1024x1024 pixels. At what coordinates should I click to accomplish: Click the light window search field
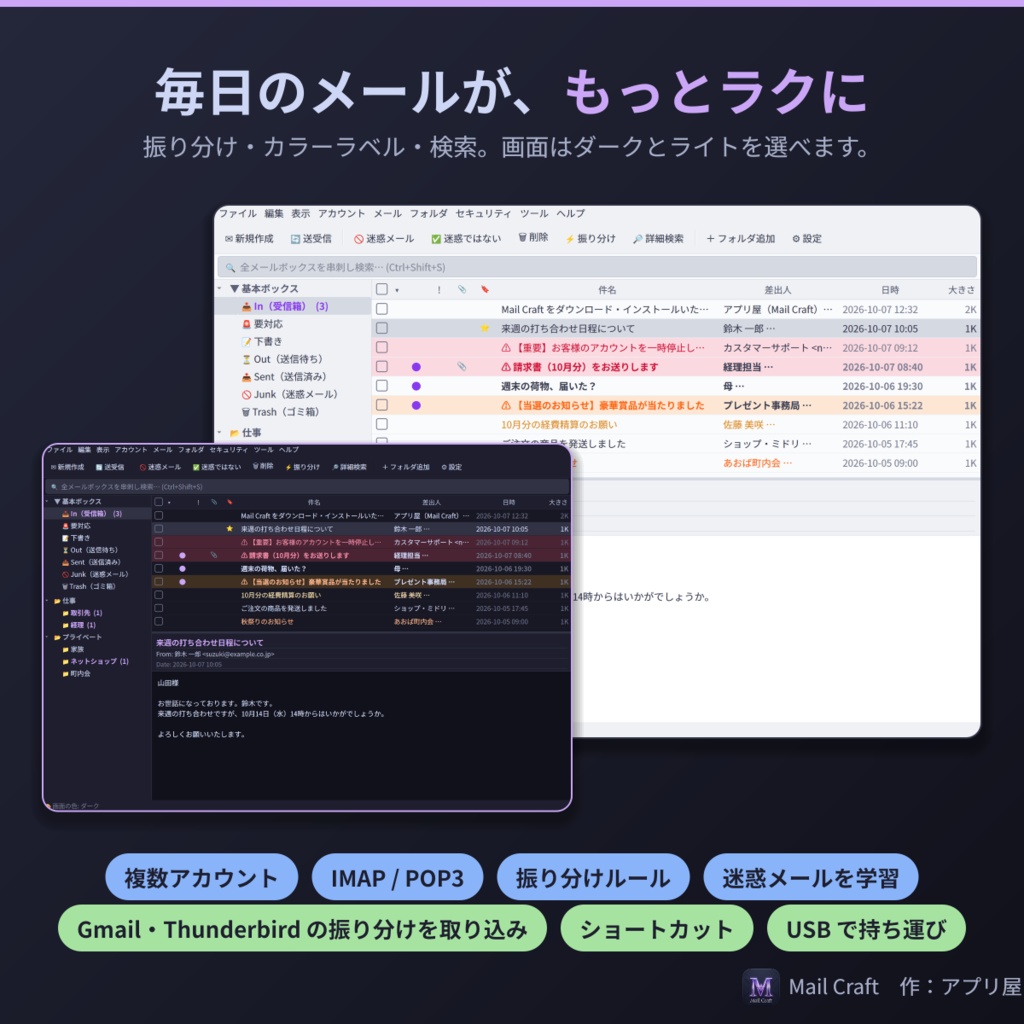pos(597,266)
